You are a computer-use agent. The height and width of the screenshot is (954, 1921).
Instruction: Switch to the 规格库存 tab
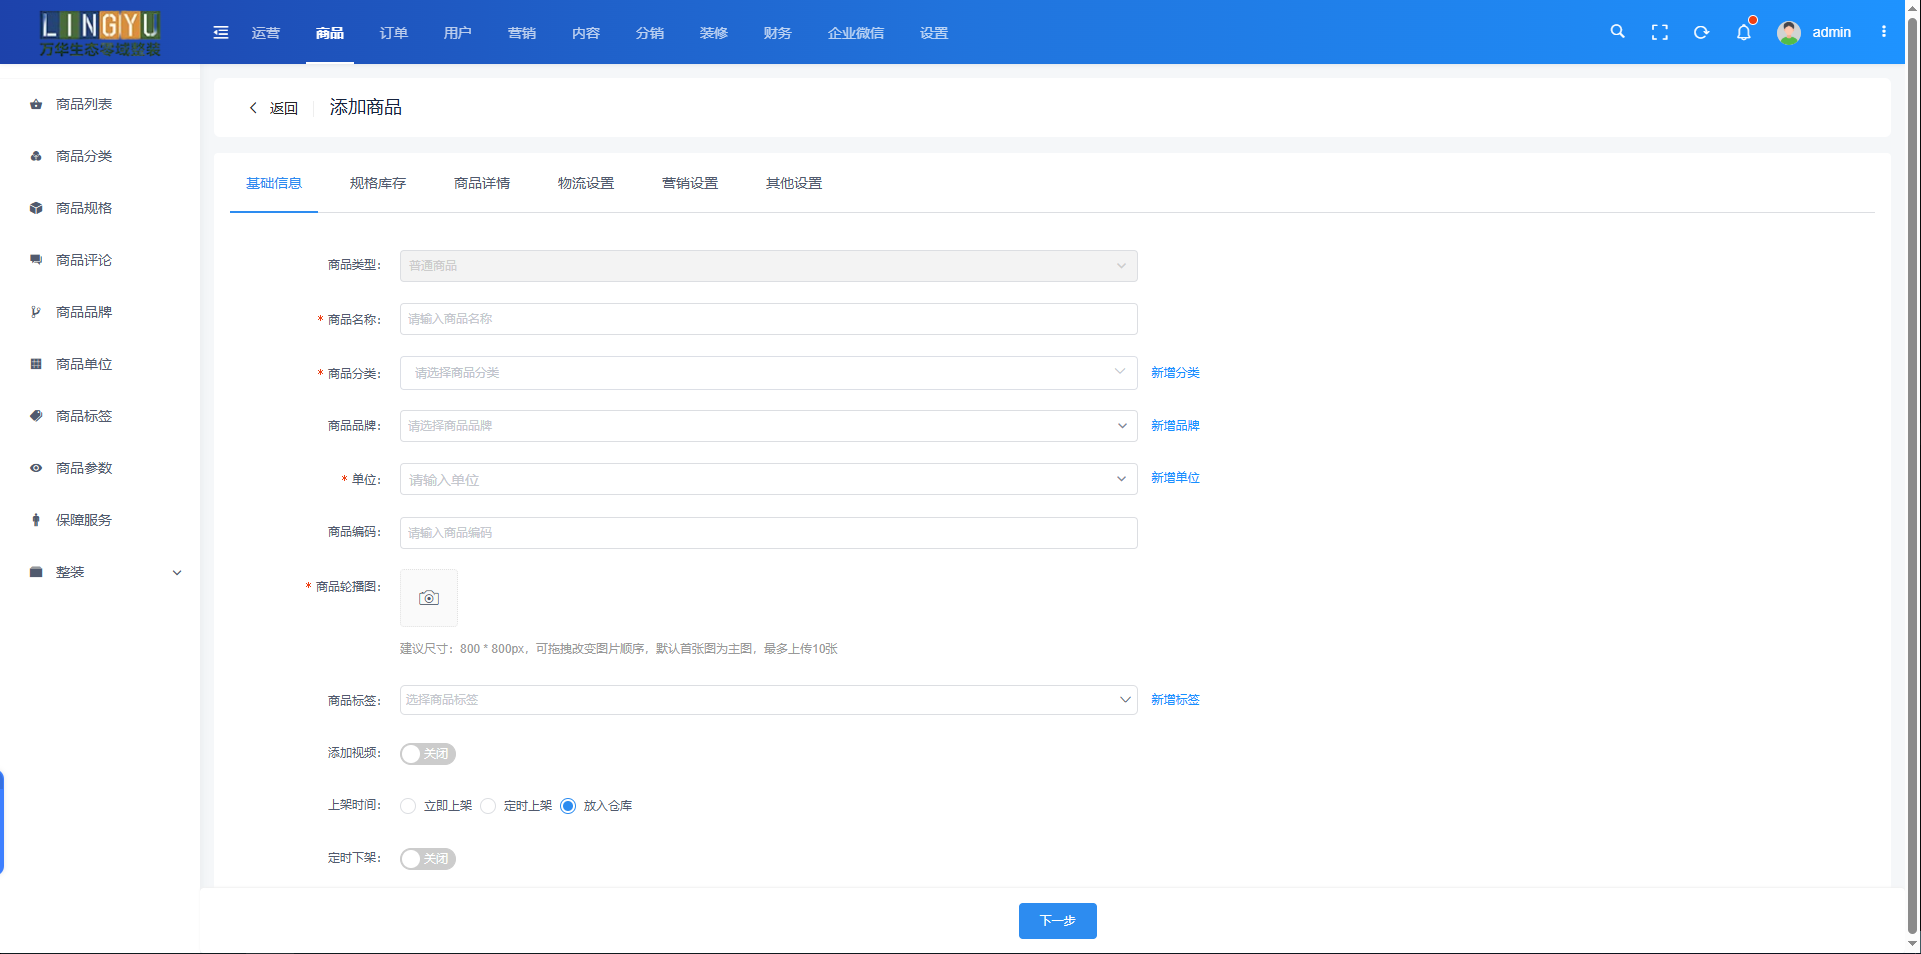click(x=378, y=183)
